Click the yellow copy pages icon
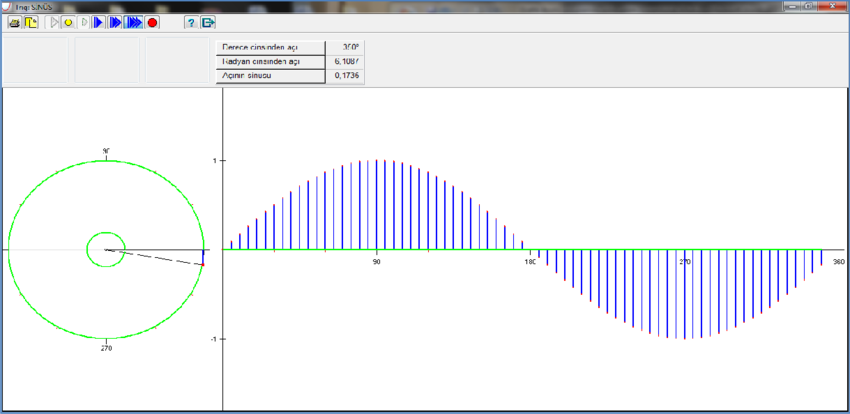Screen dimensions: 850x414 (31, 22)
